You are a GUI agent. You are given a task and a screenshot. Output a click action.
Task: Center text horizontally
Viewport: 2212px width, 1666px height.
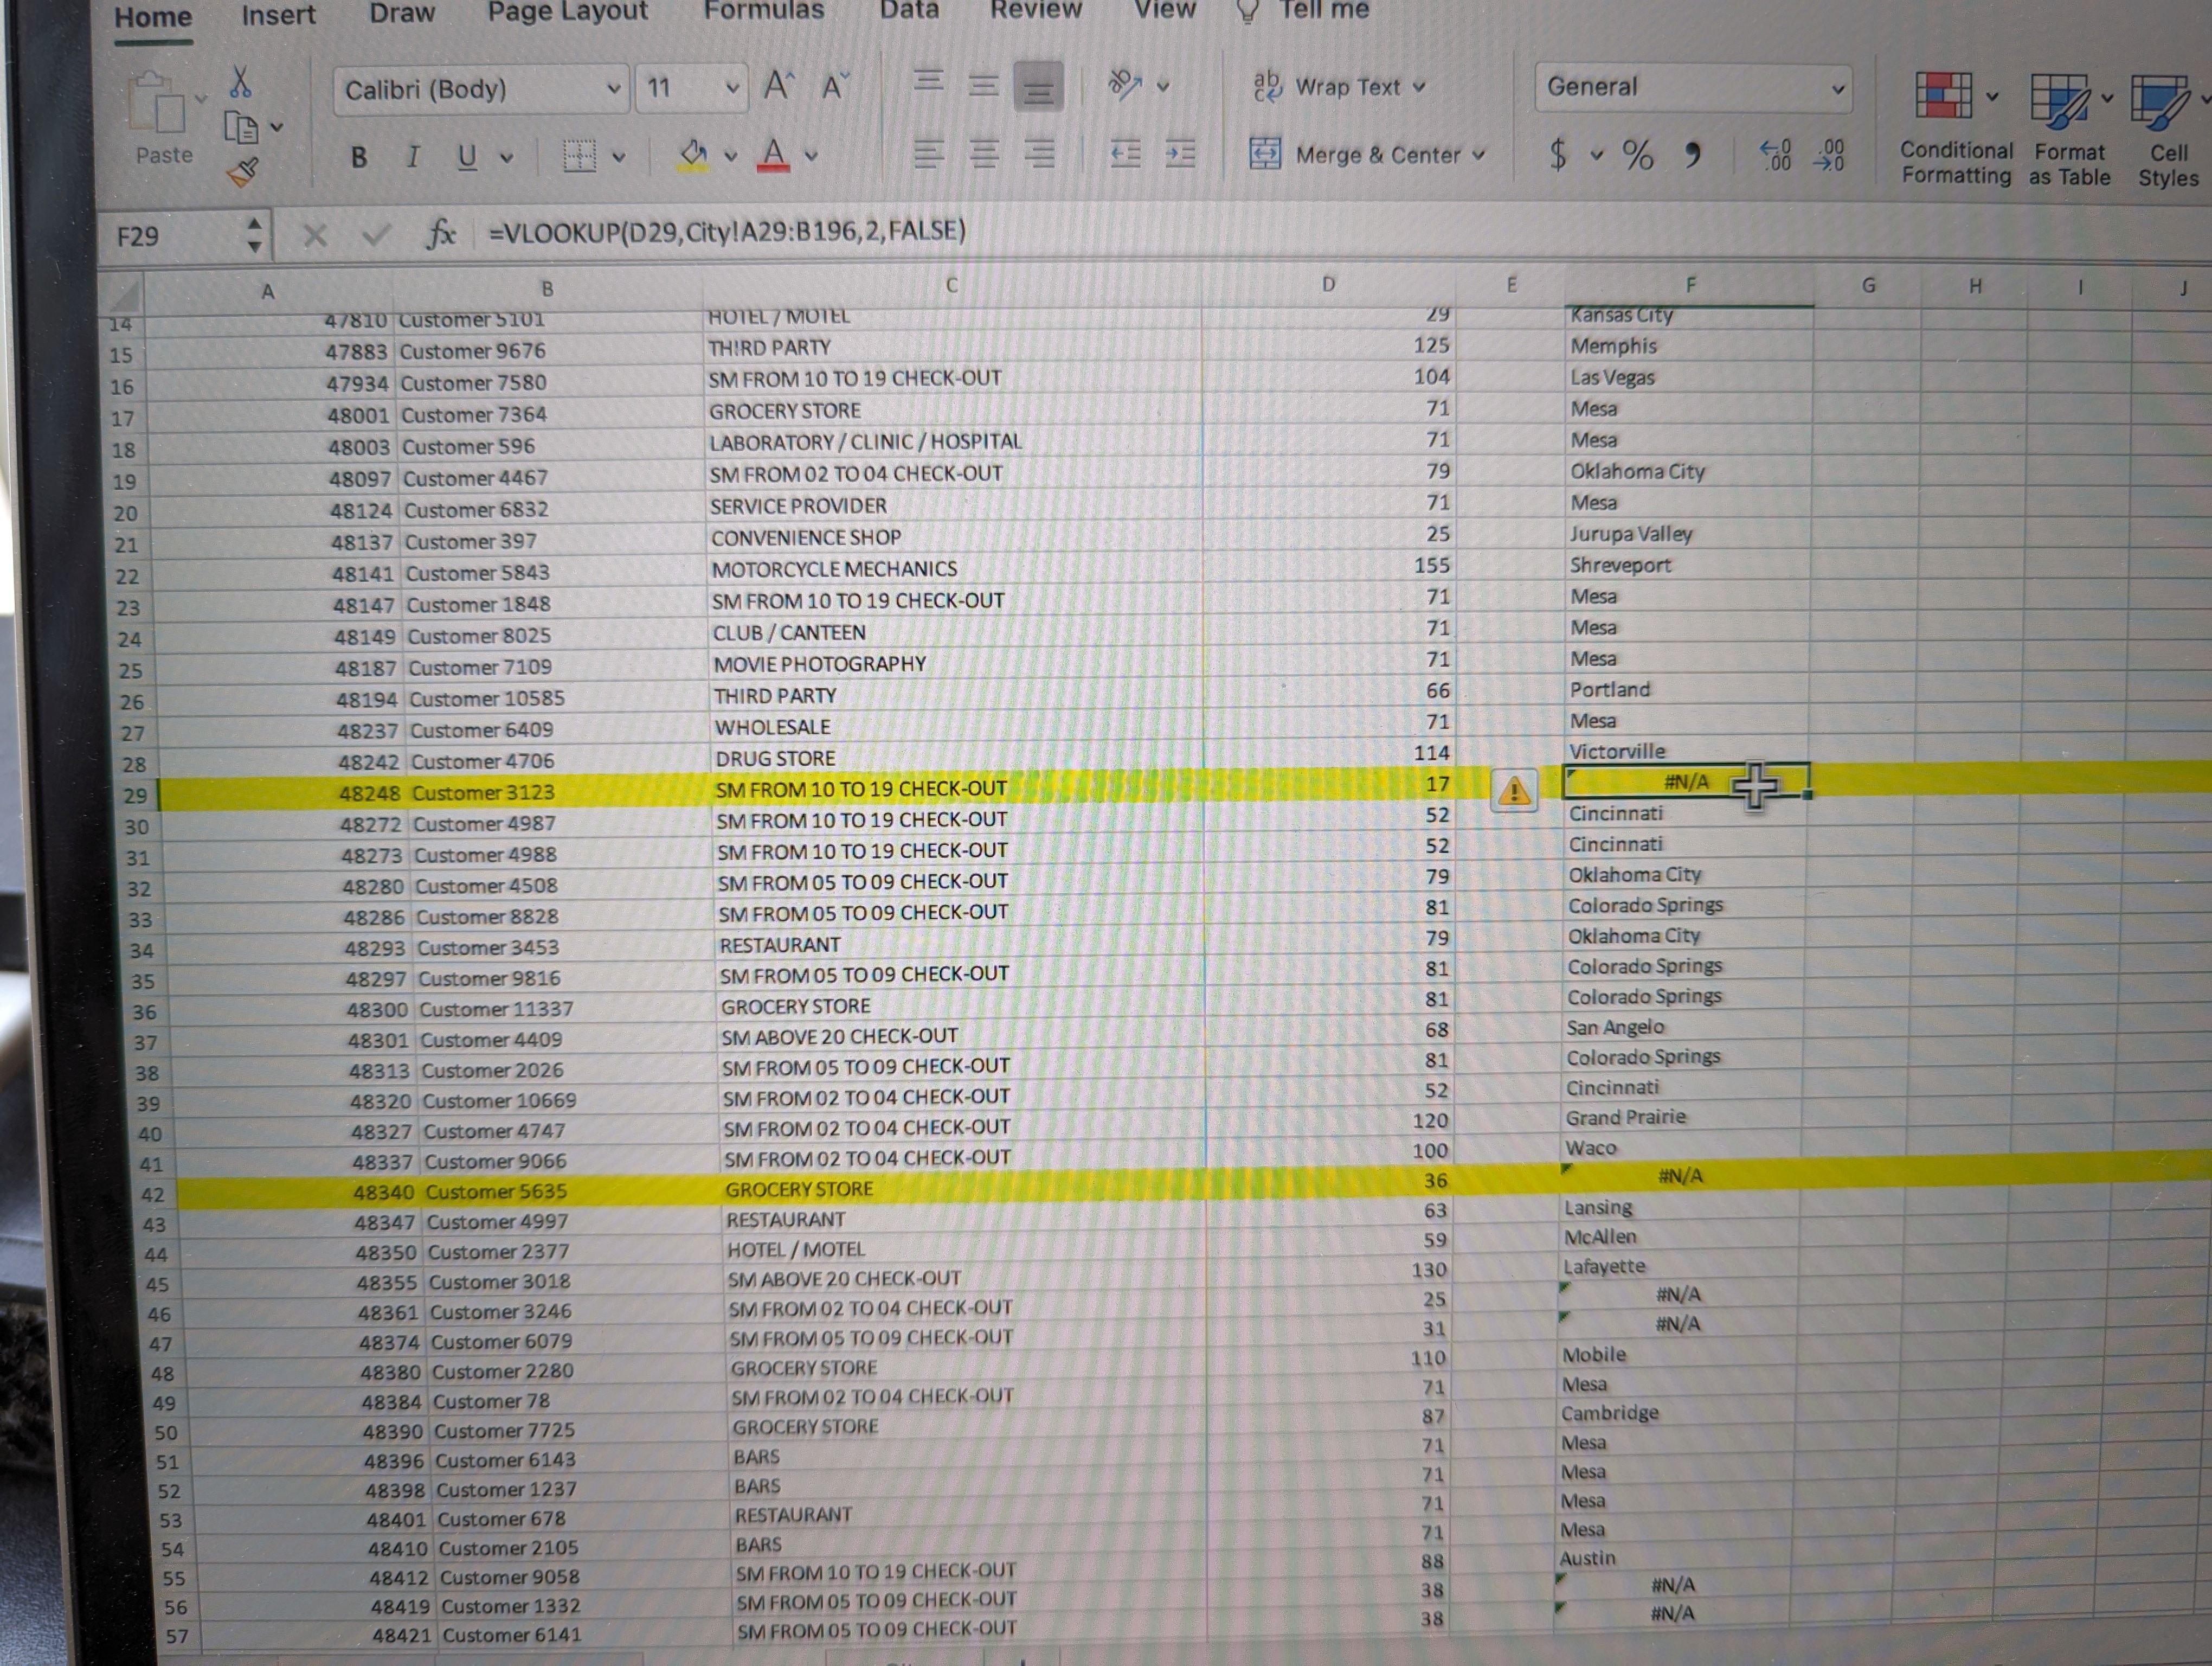pyautogui.click(x=984, y=154)
